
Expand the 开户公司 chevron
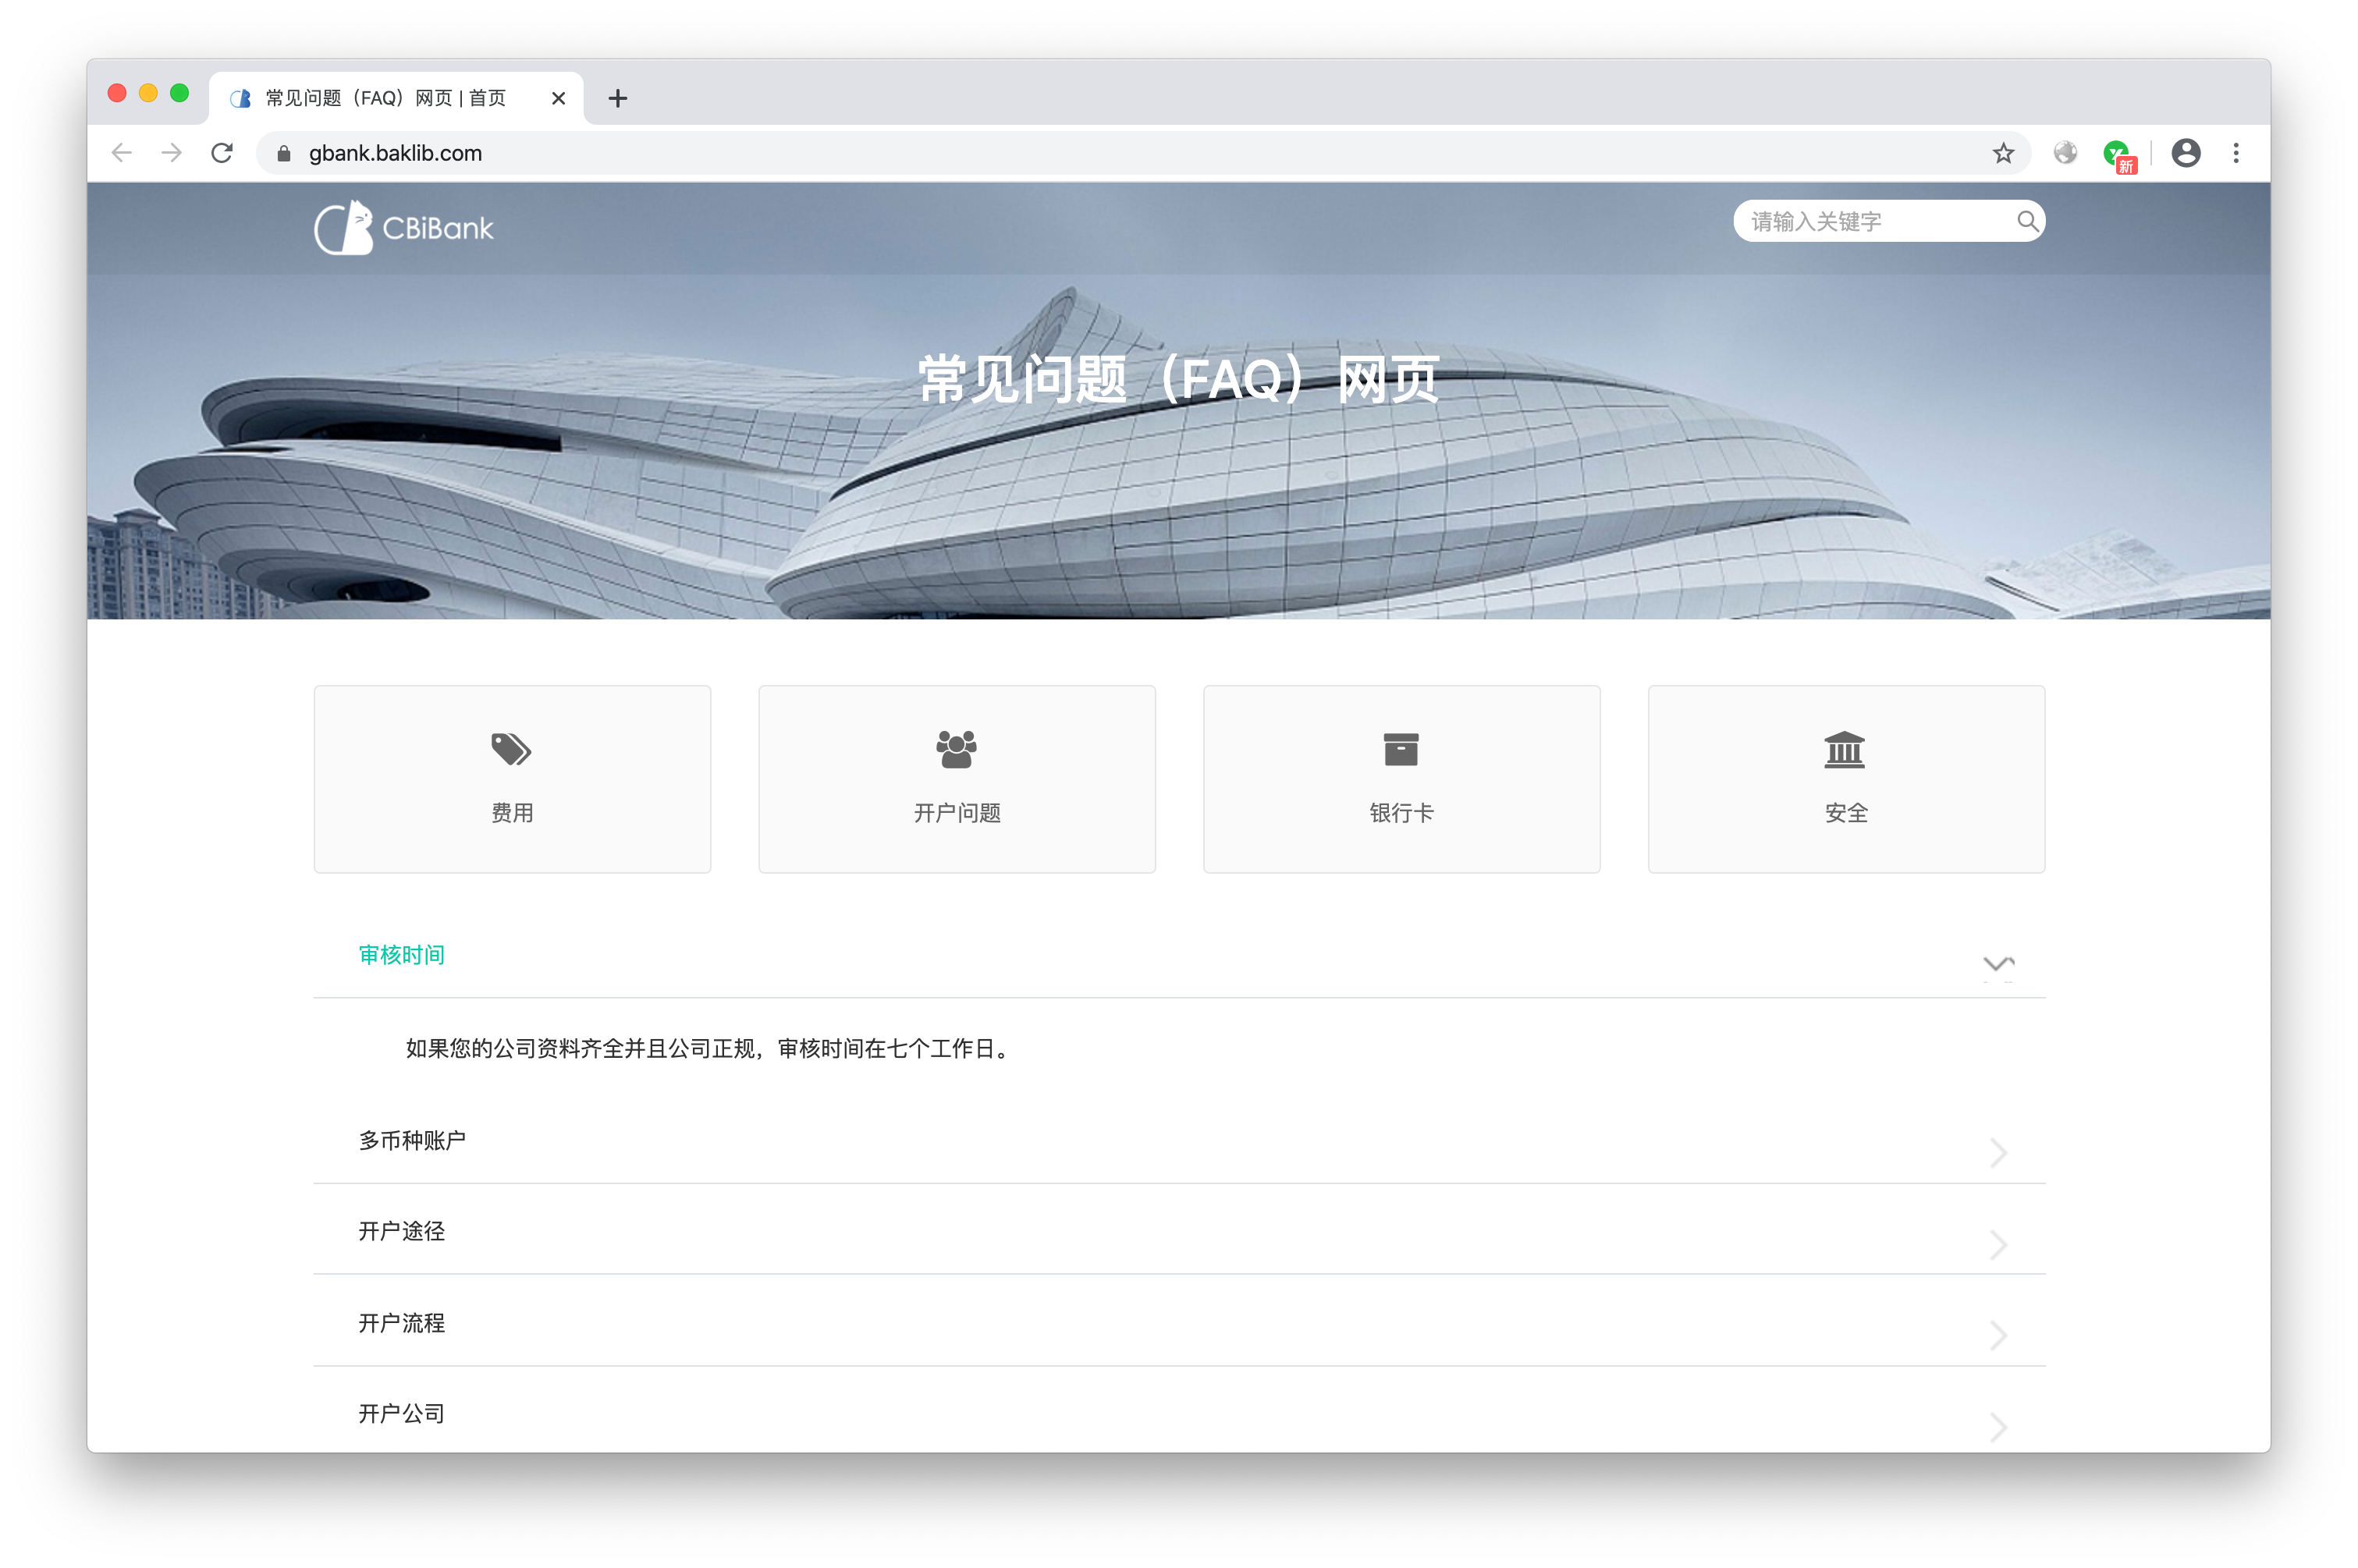pyautogui.click(x=1998, y=1427)
